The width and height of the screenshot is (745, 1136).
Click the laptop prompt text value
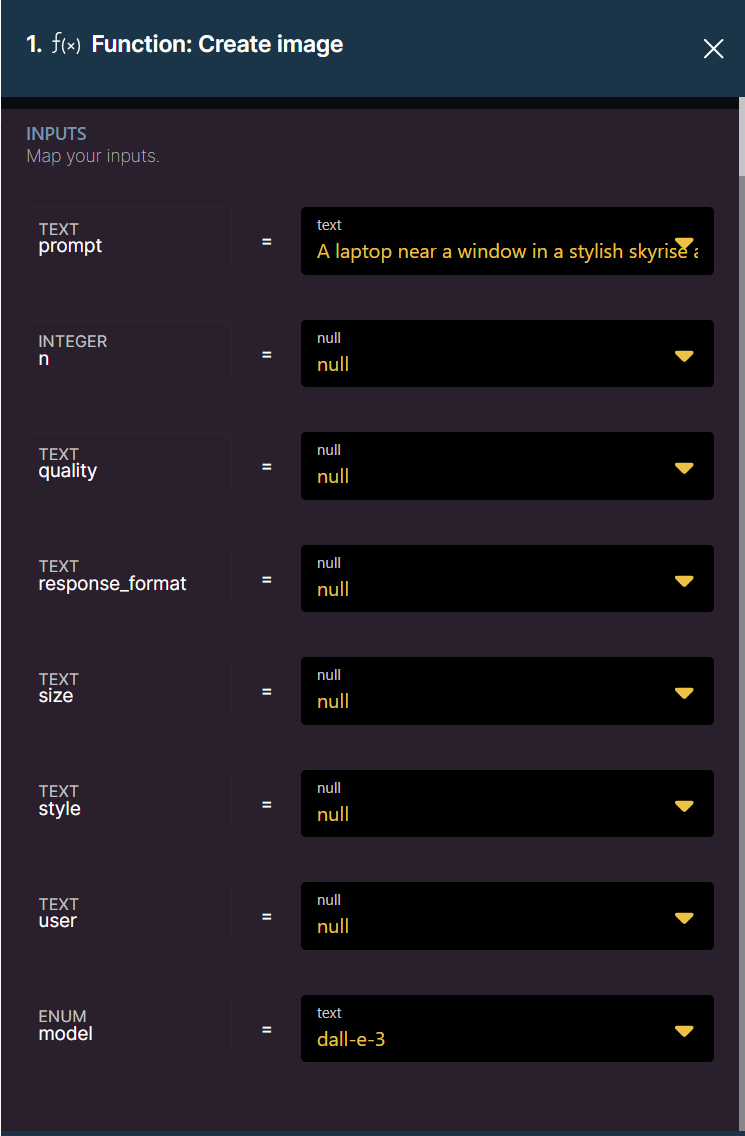[x=507, y=251]
